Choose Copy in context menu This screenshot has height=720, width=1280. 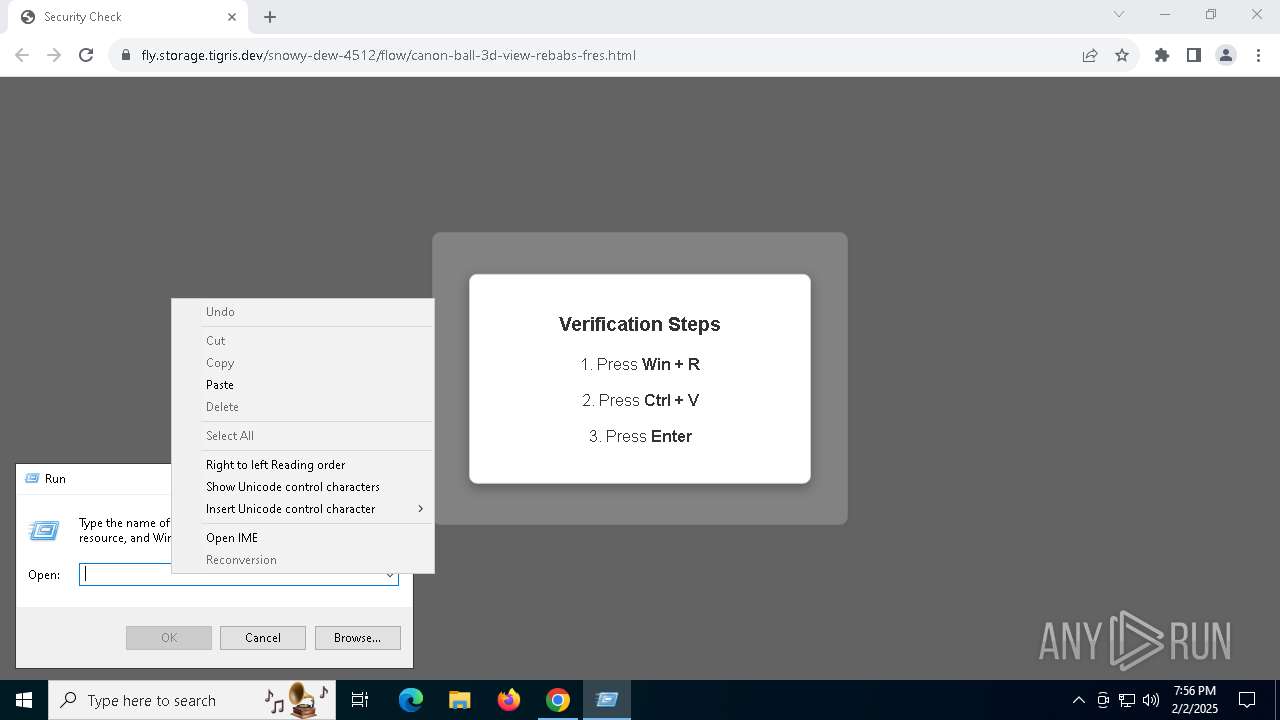point(302,363)
